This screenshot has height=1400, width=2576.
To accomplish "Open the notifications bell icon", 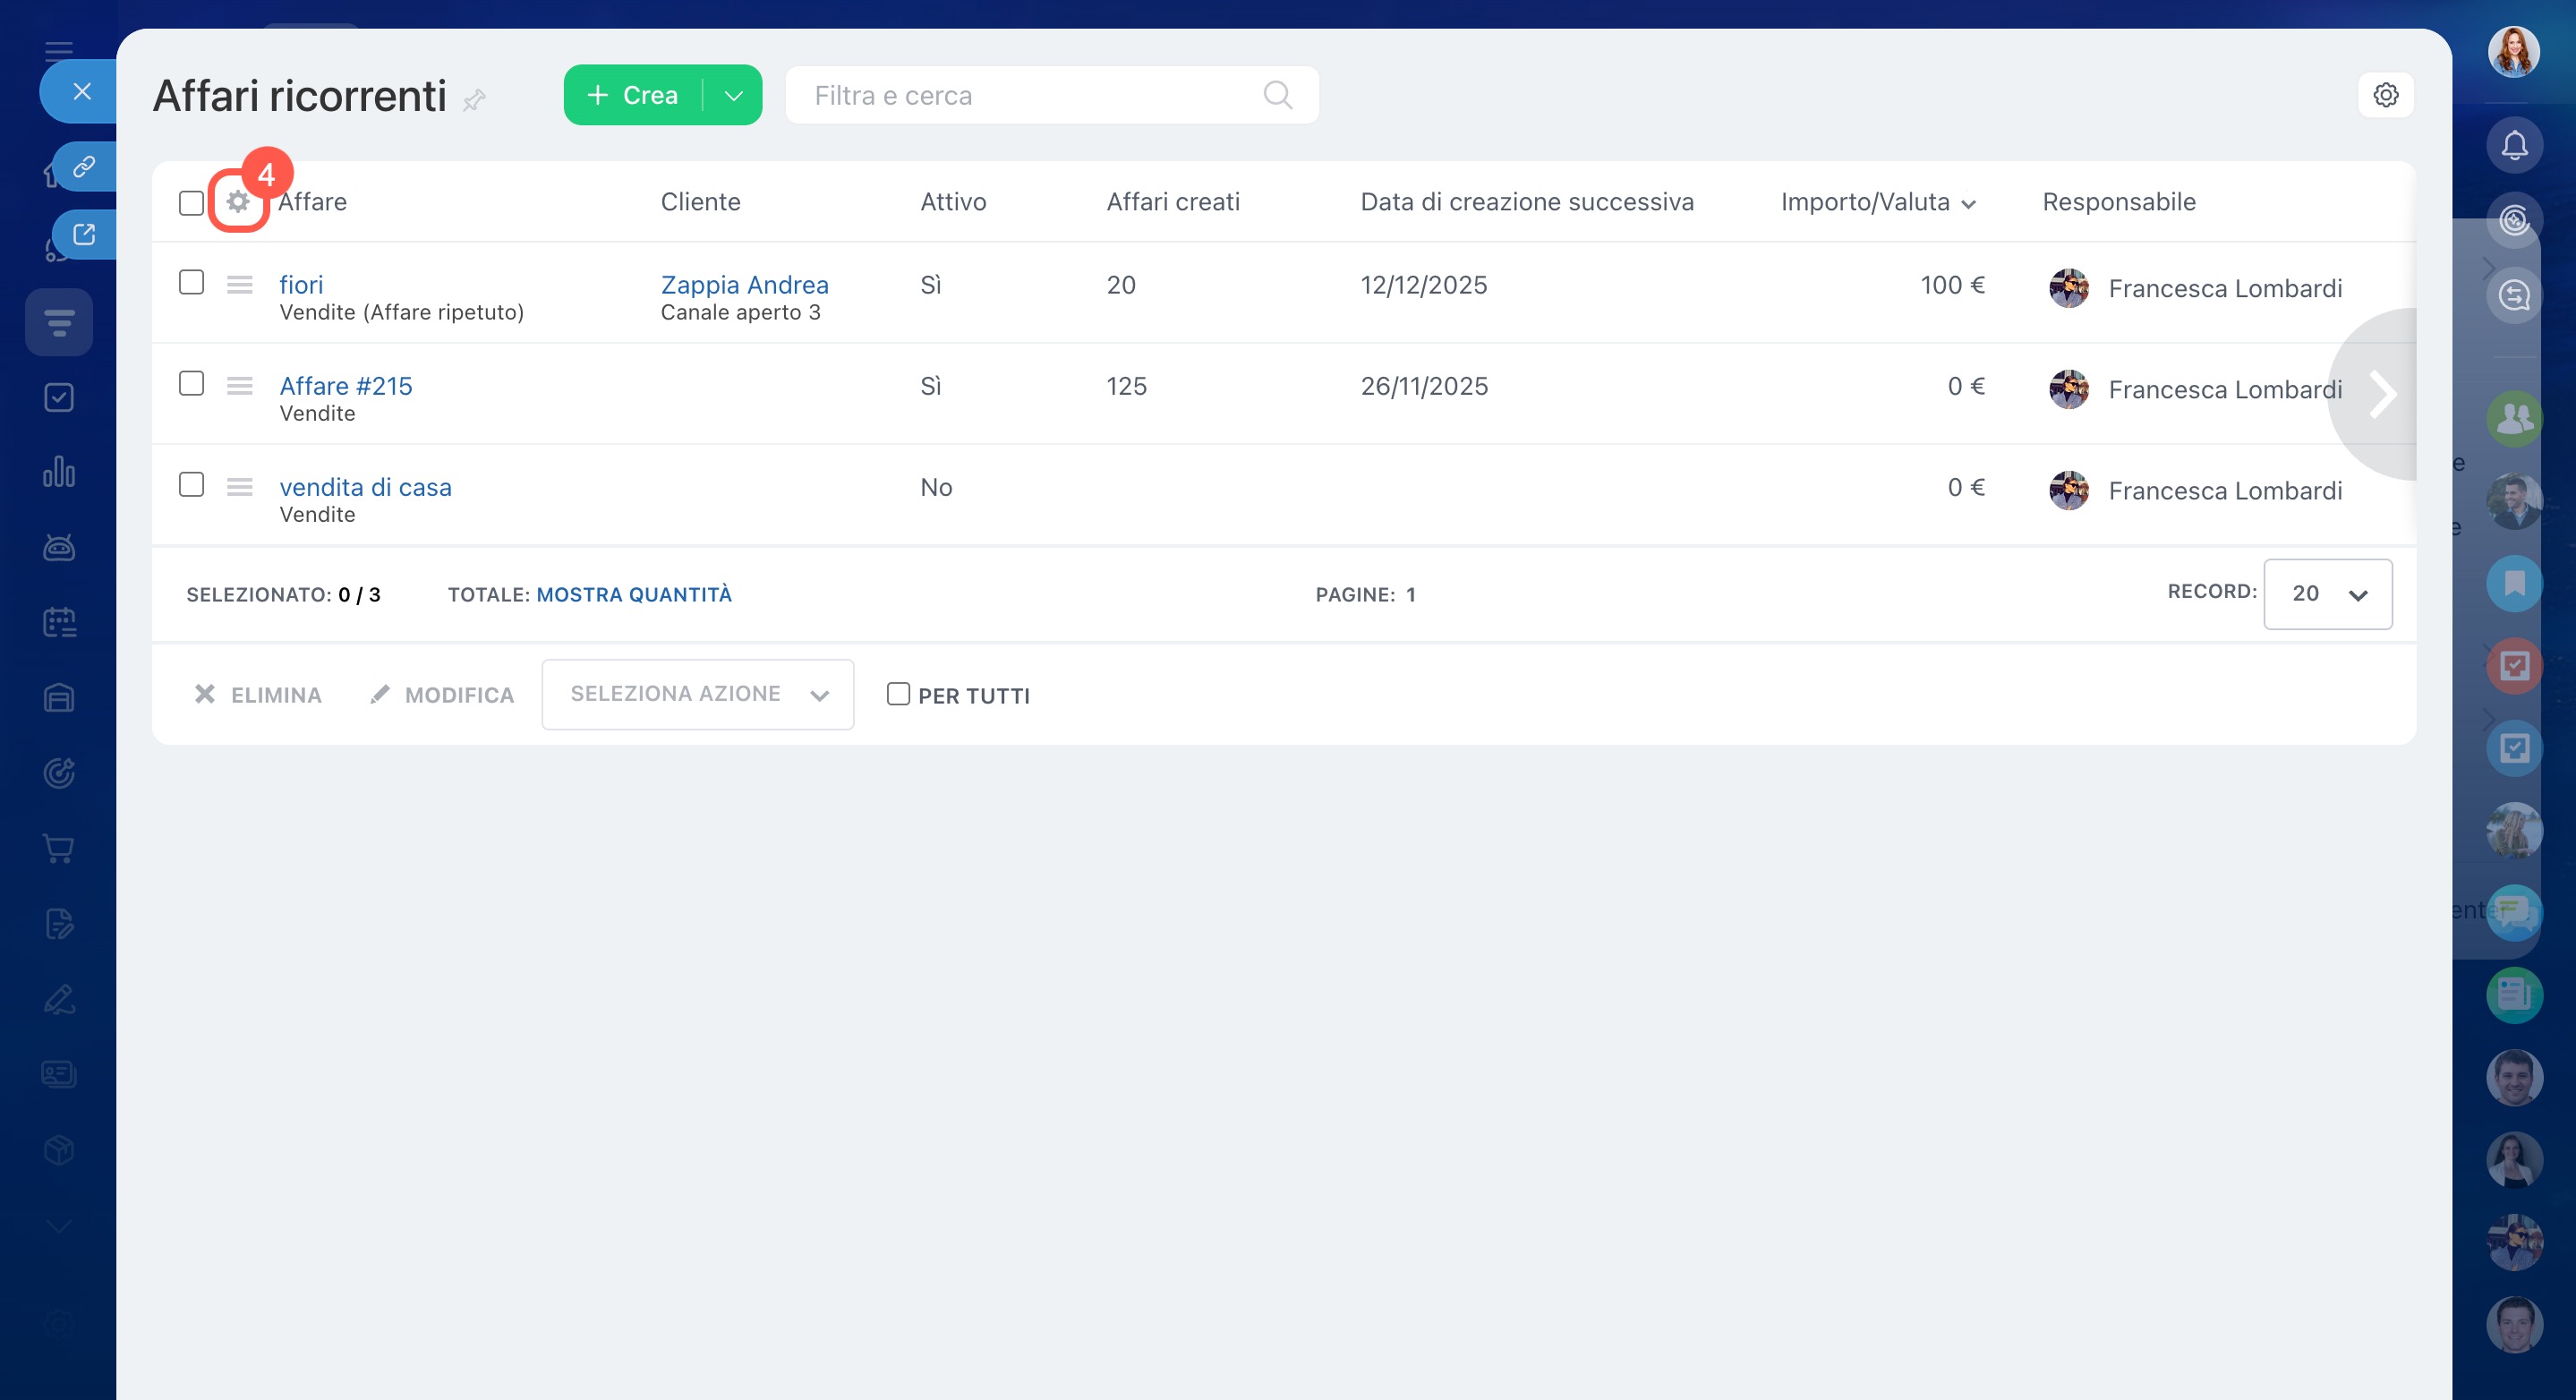I will point(2514,146).
